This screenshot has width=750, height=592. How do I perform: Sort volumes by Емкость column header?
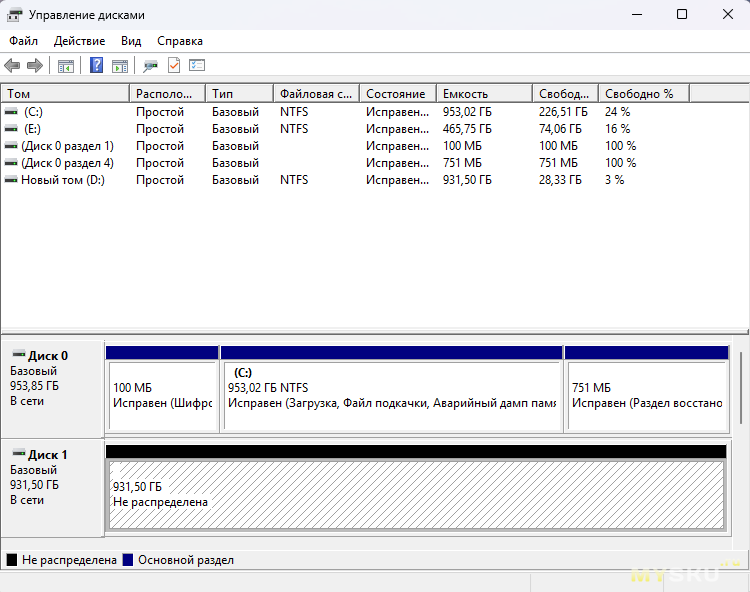pyautogui.click(x=484, y=94)
